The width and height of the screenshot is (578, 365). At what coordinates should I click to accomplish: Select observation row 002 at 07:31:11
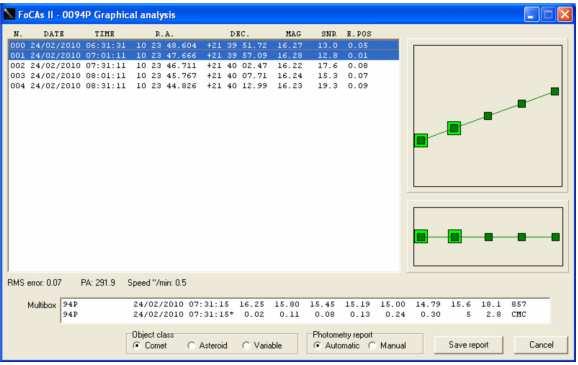(203, 66)
